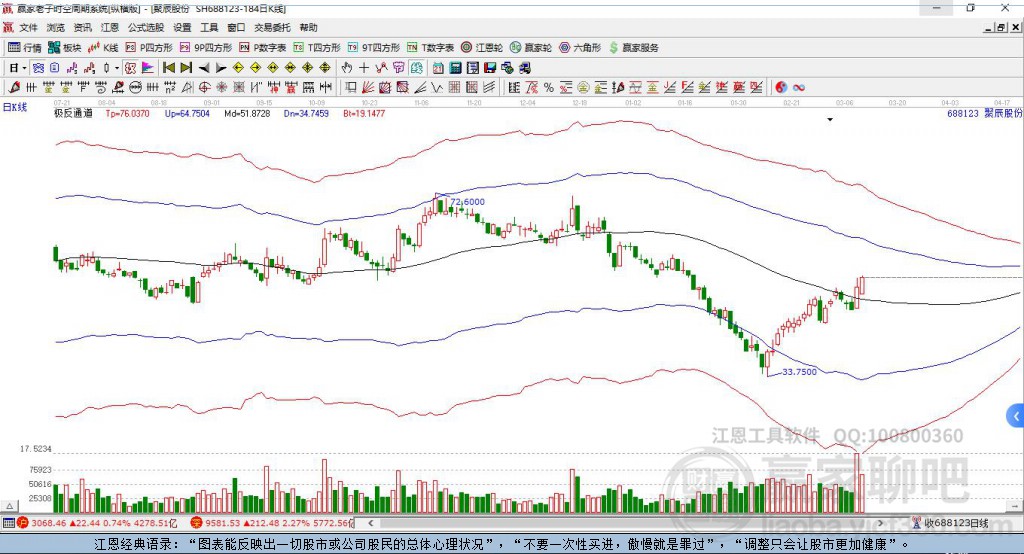Open the 文件 menu
Screen dimensions: 1024x554
[x=28, y=27]
